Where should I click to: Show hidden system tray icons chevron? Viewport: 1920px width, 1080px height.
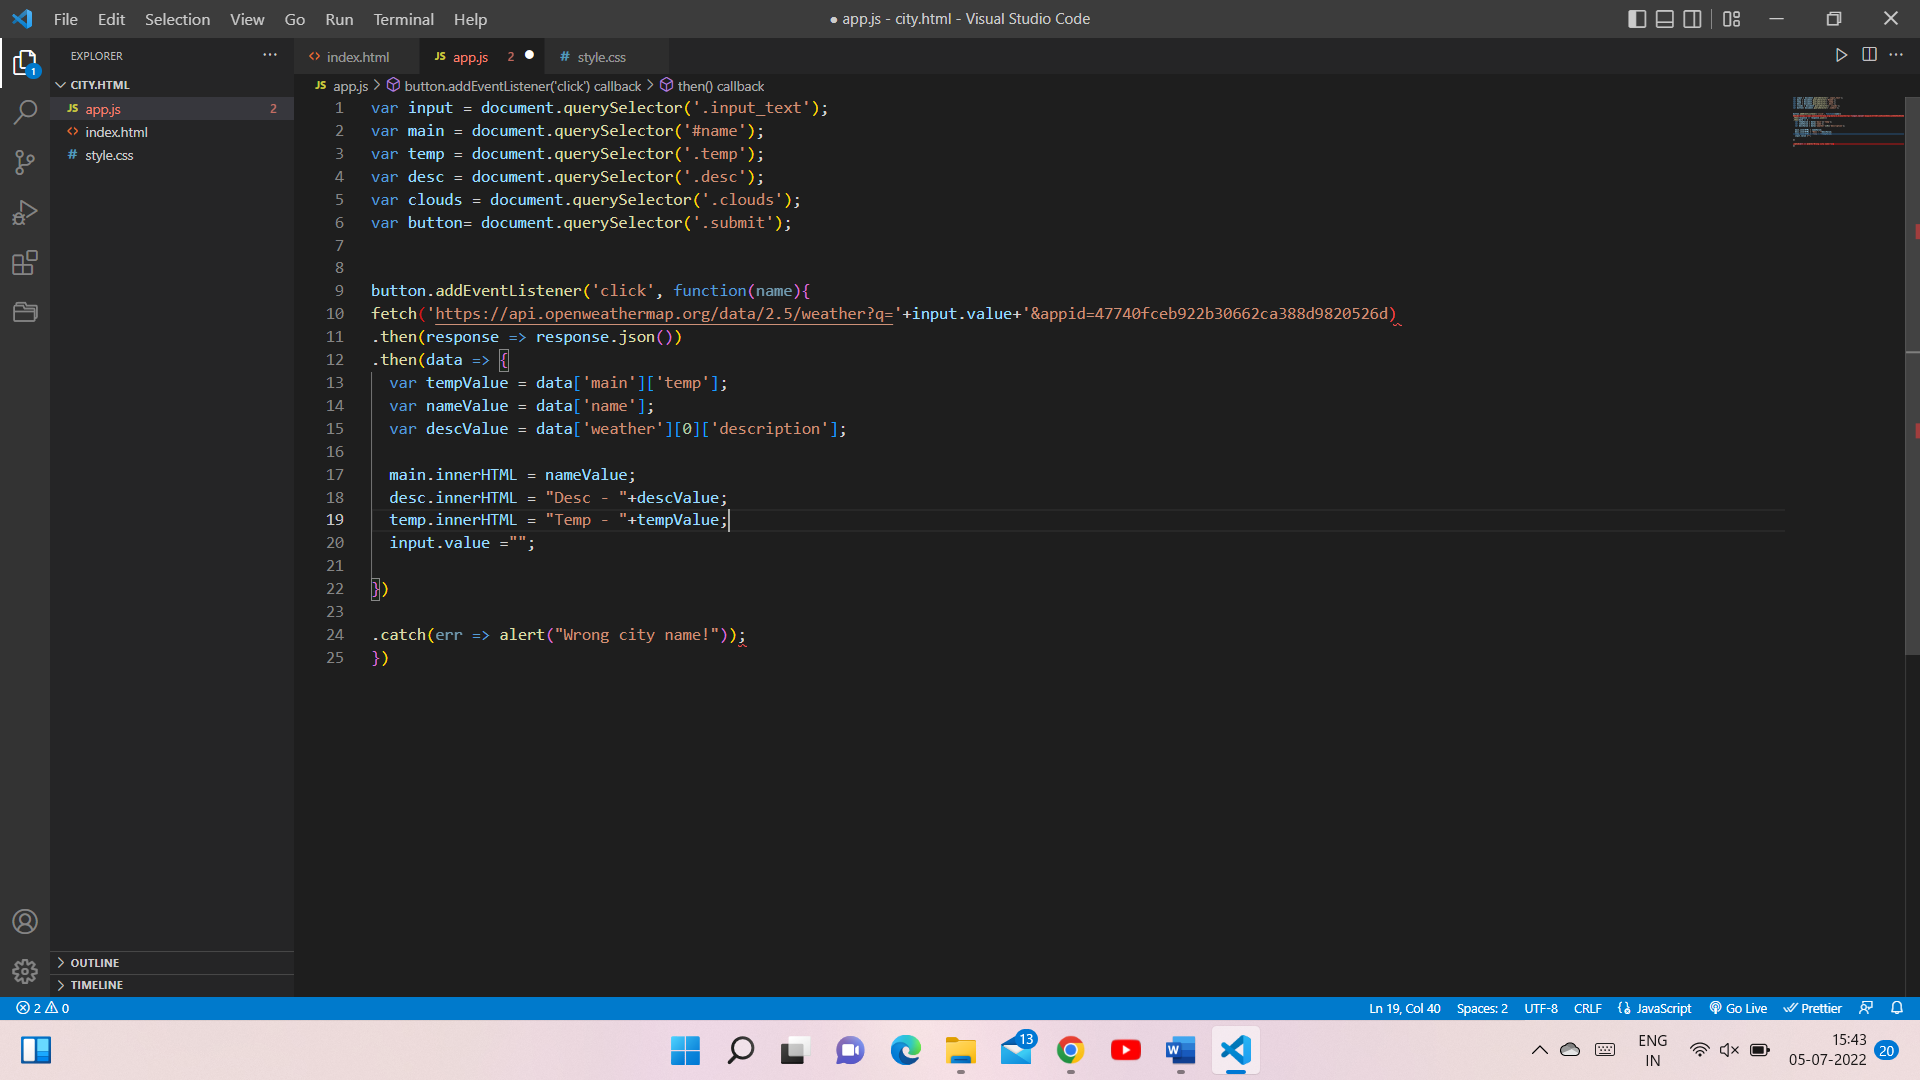[1540, 1050]
